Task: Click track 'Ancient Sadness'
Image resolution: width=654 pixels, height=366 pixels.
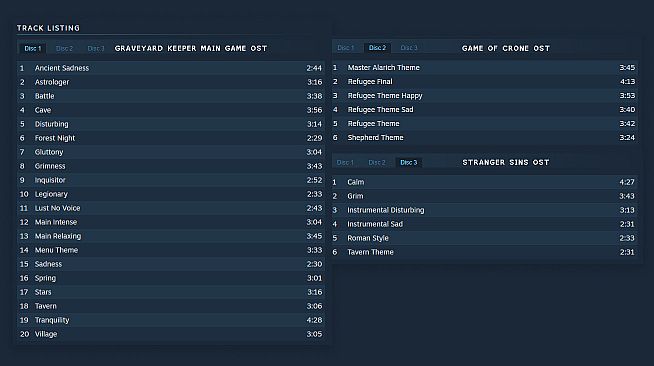Action: [x=171, y=68]
